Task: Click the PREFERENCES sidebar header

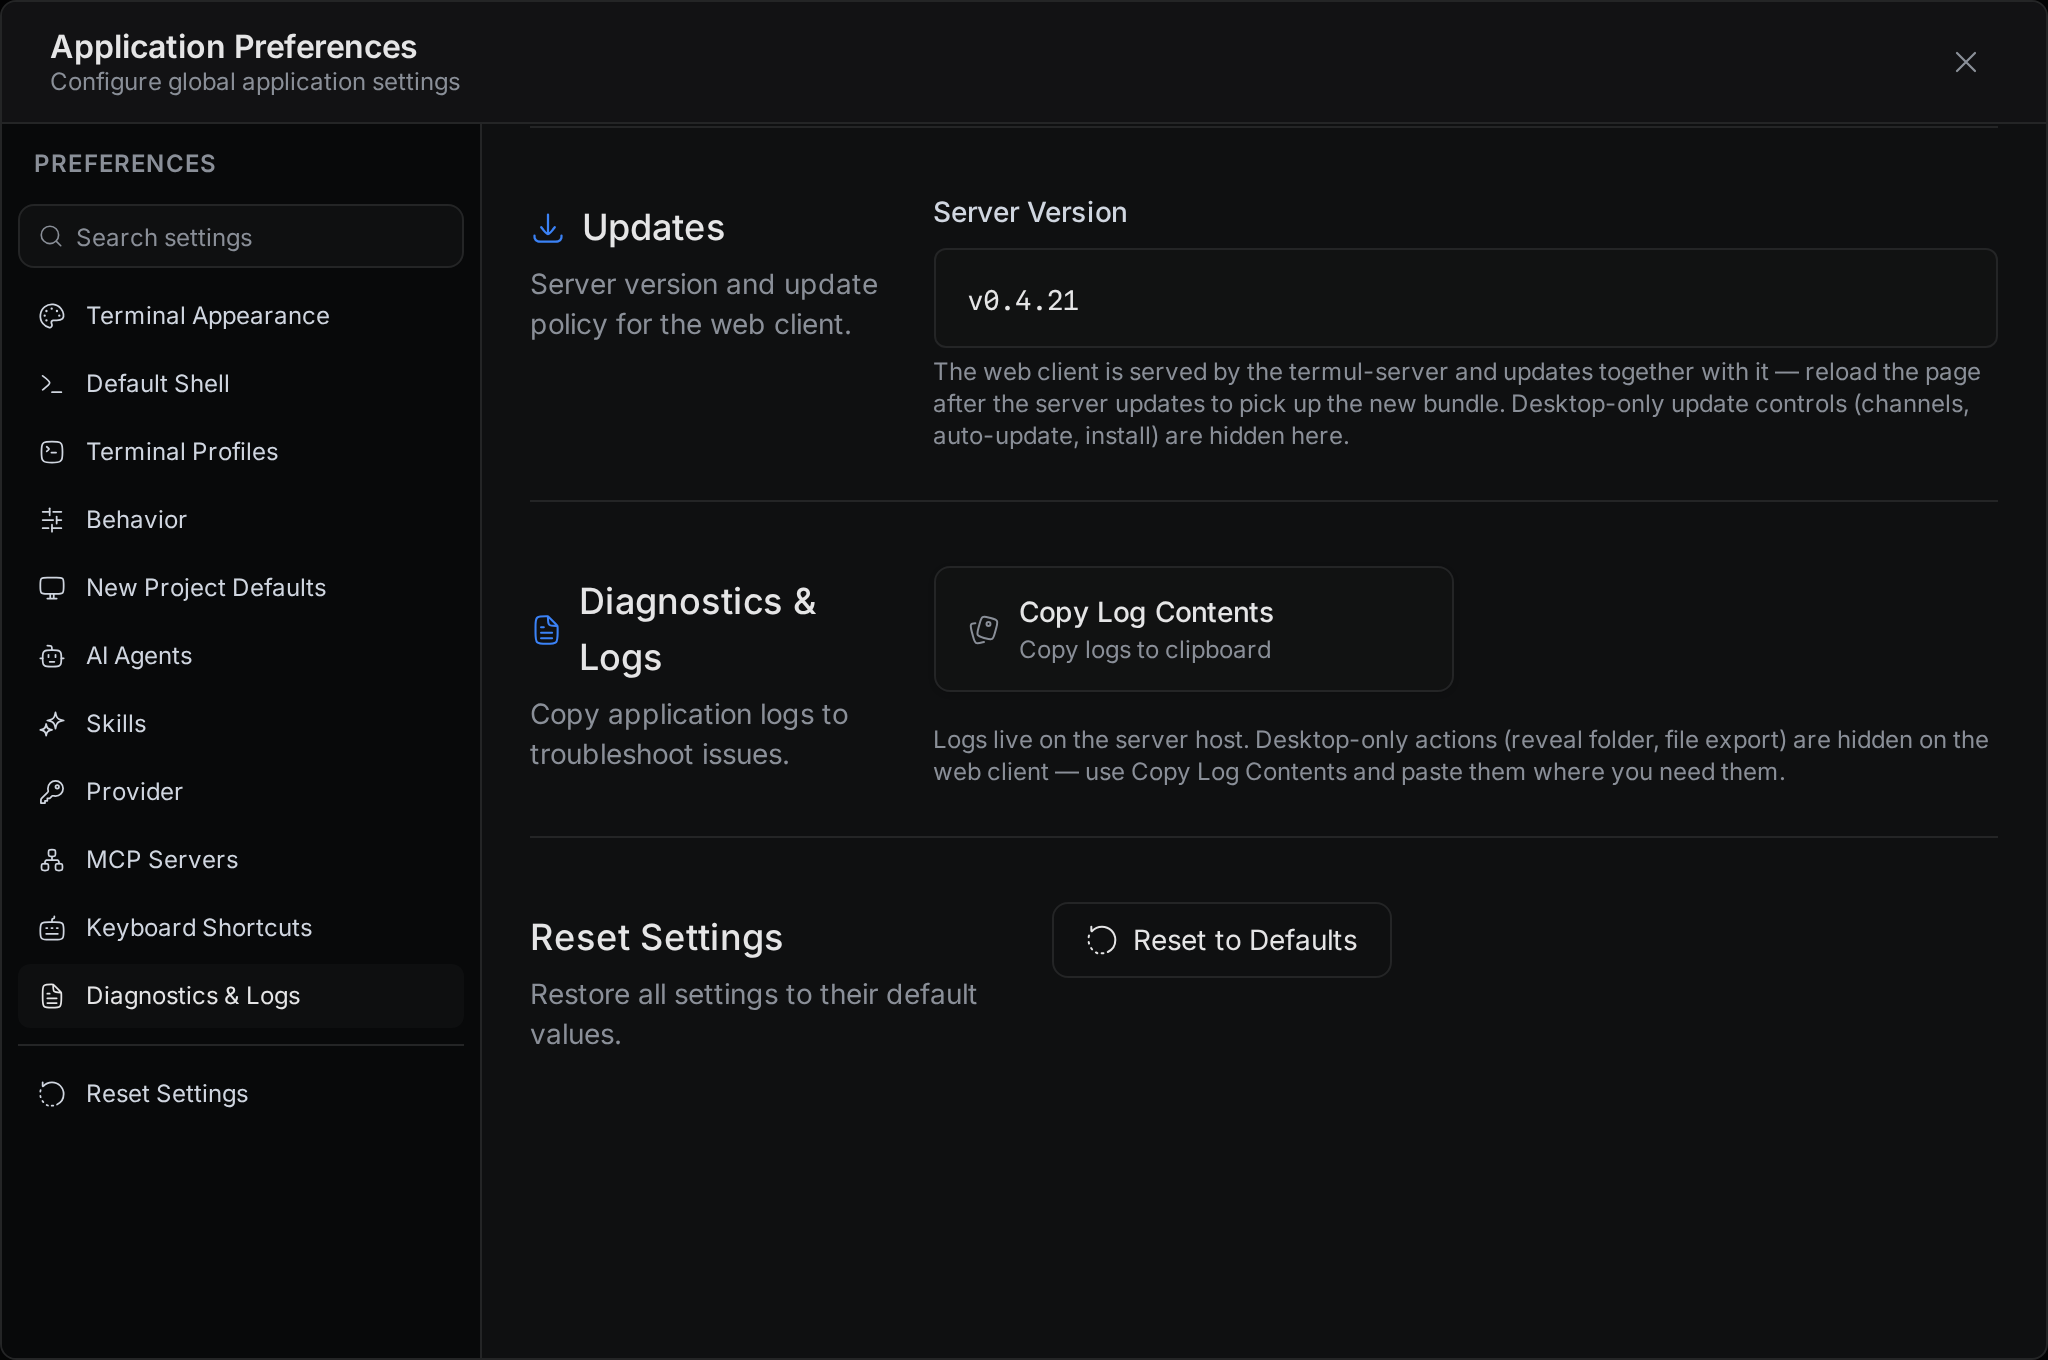Action: coord(125,164)
